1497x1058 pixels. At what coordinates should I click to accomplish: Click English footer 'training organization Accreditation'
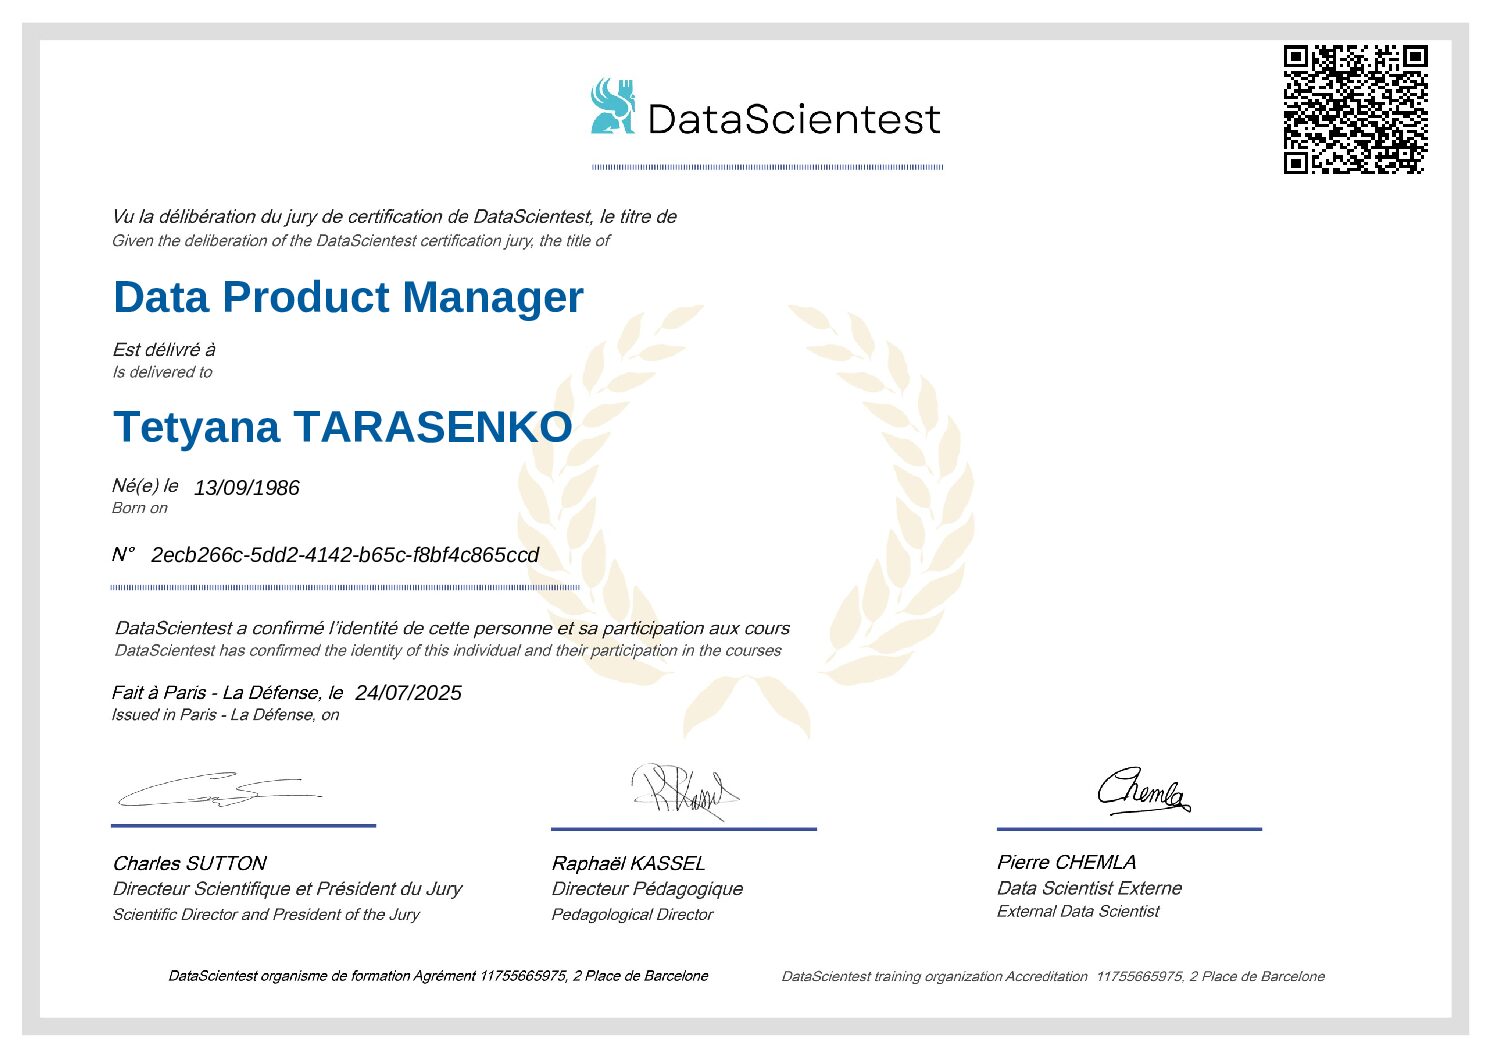pos(1053,977)
